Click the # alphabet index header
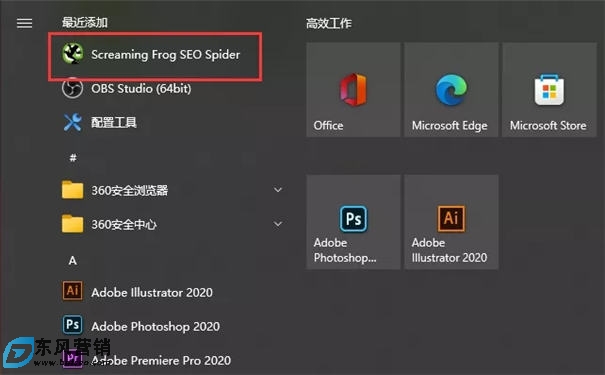The image size is (605, 375). pos(73,157)
